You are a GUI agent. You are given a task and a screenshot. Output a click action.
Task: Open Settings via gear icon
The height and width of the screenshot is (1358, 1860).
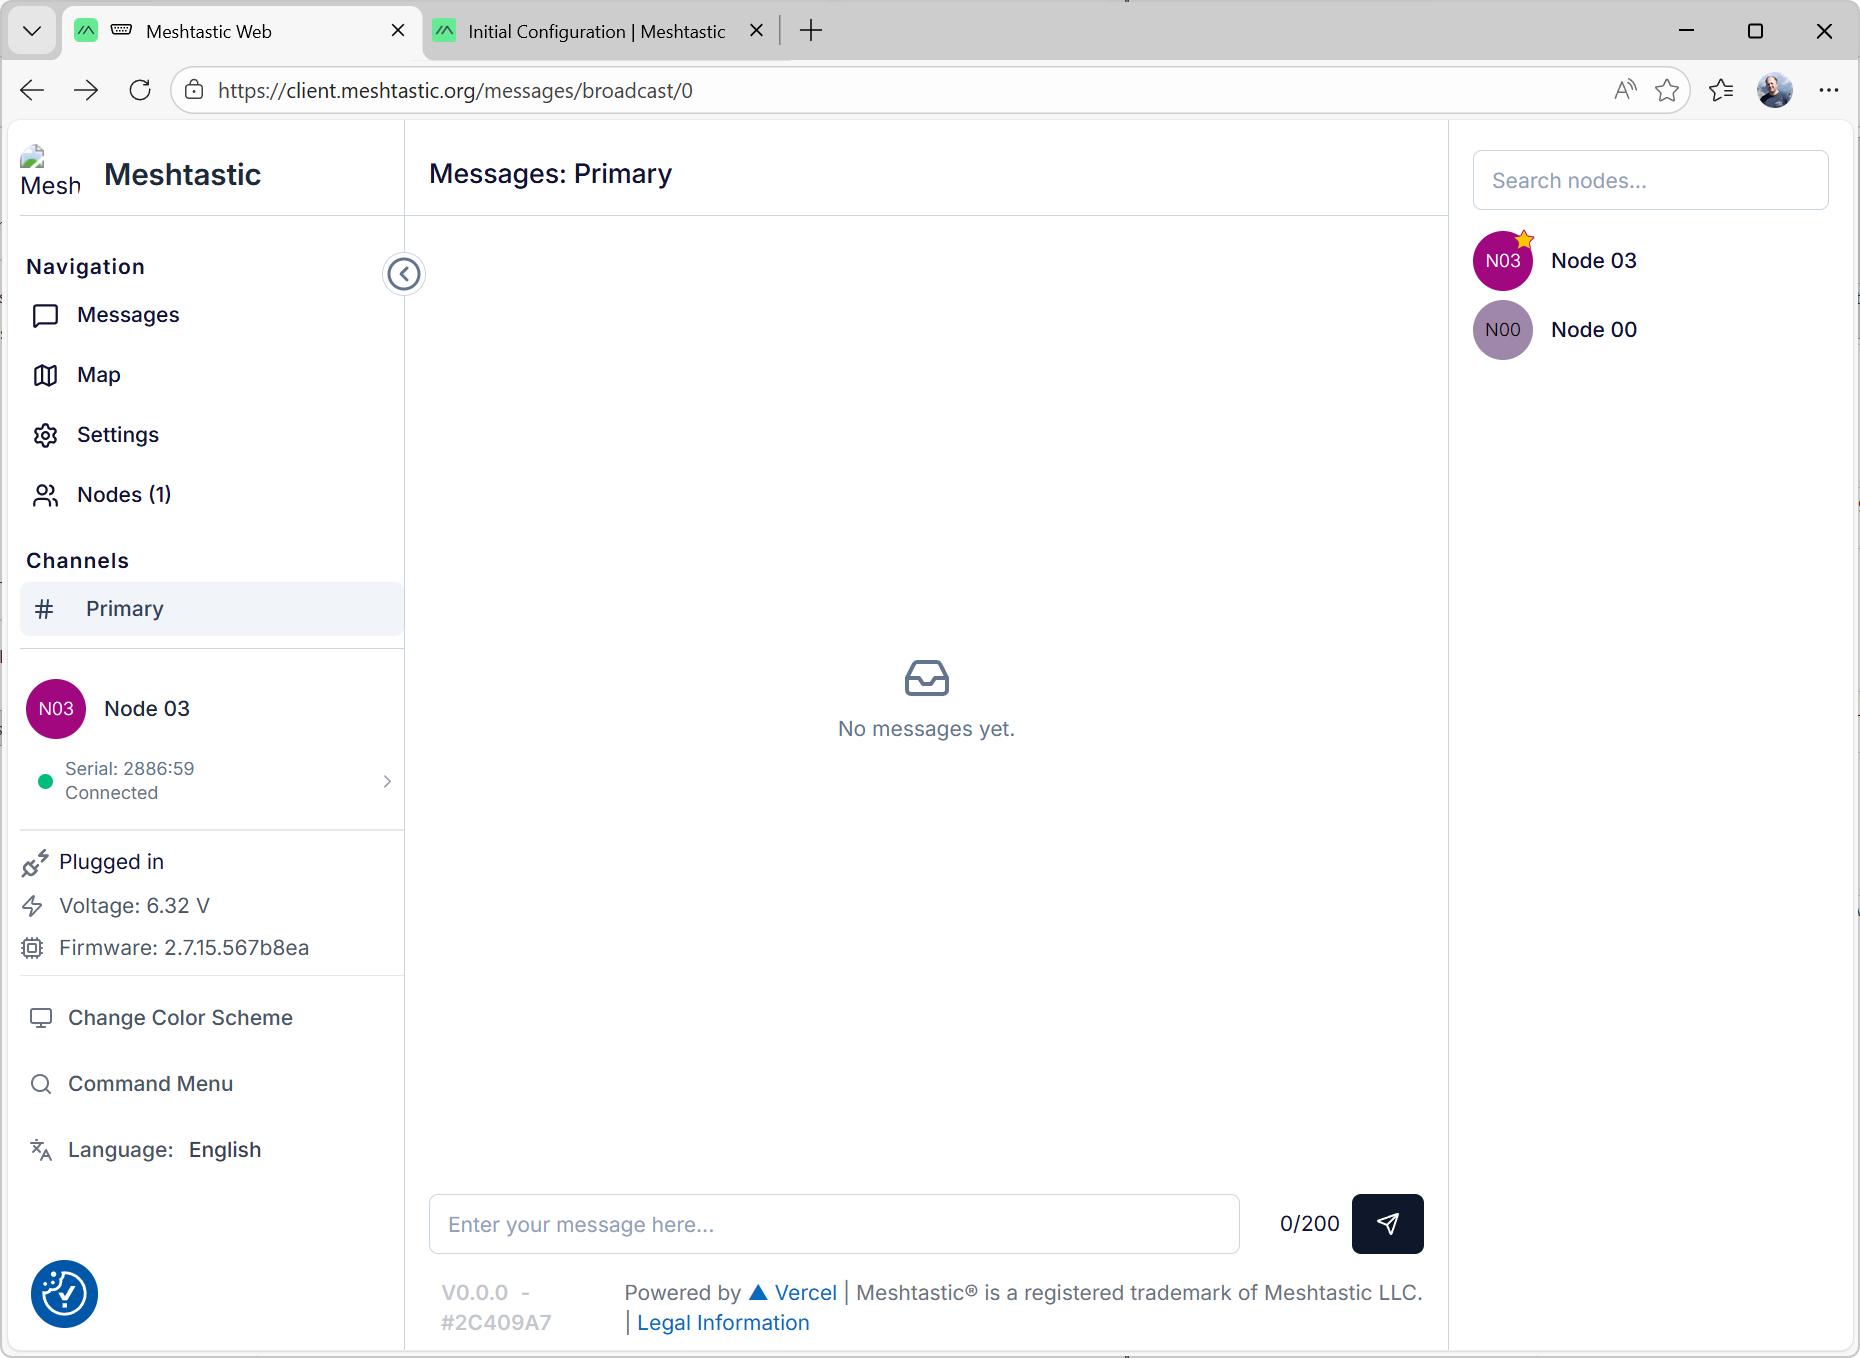coord(45,435)
